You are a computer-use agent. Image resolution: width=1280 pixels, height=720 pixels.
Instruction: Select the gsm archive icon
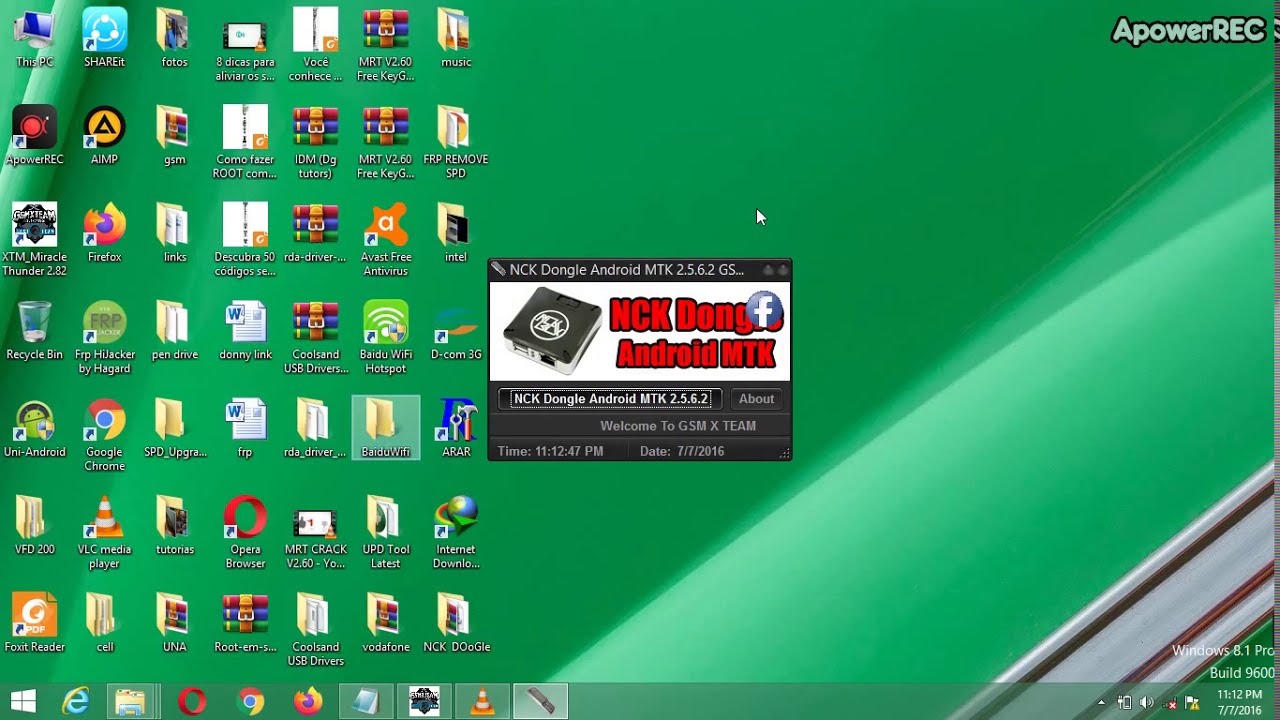pos(174,136)
